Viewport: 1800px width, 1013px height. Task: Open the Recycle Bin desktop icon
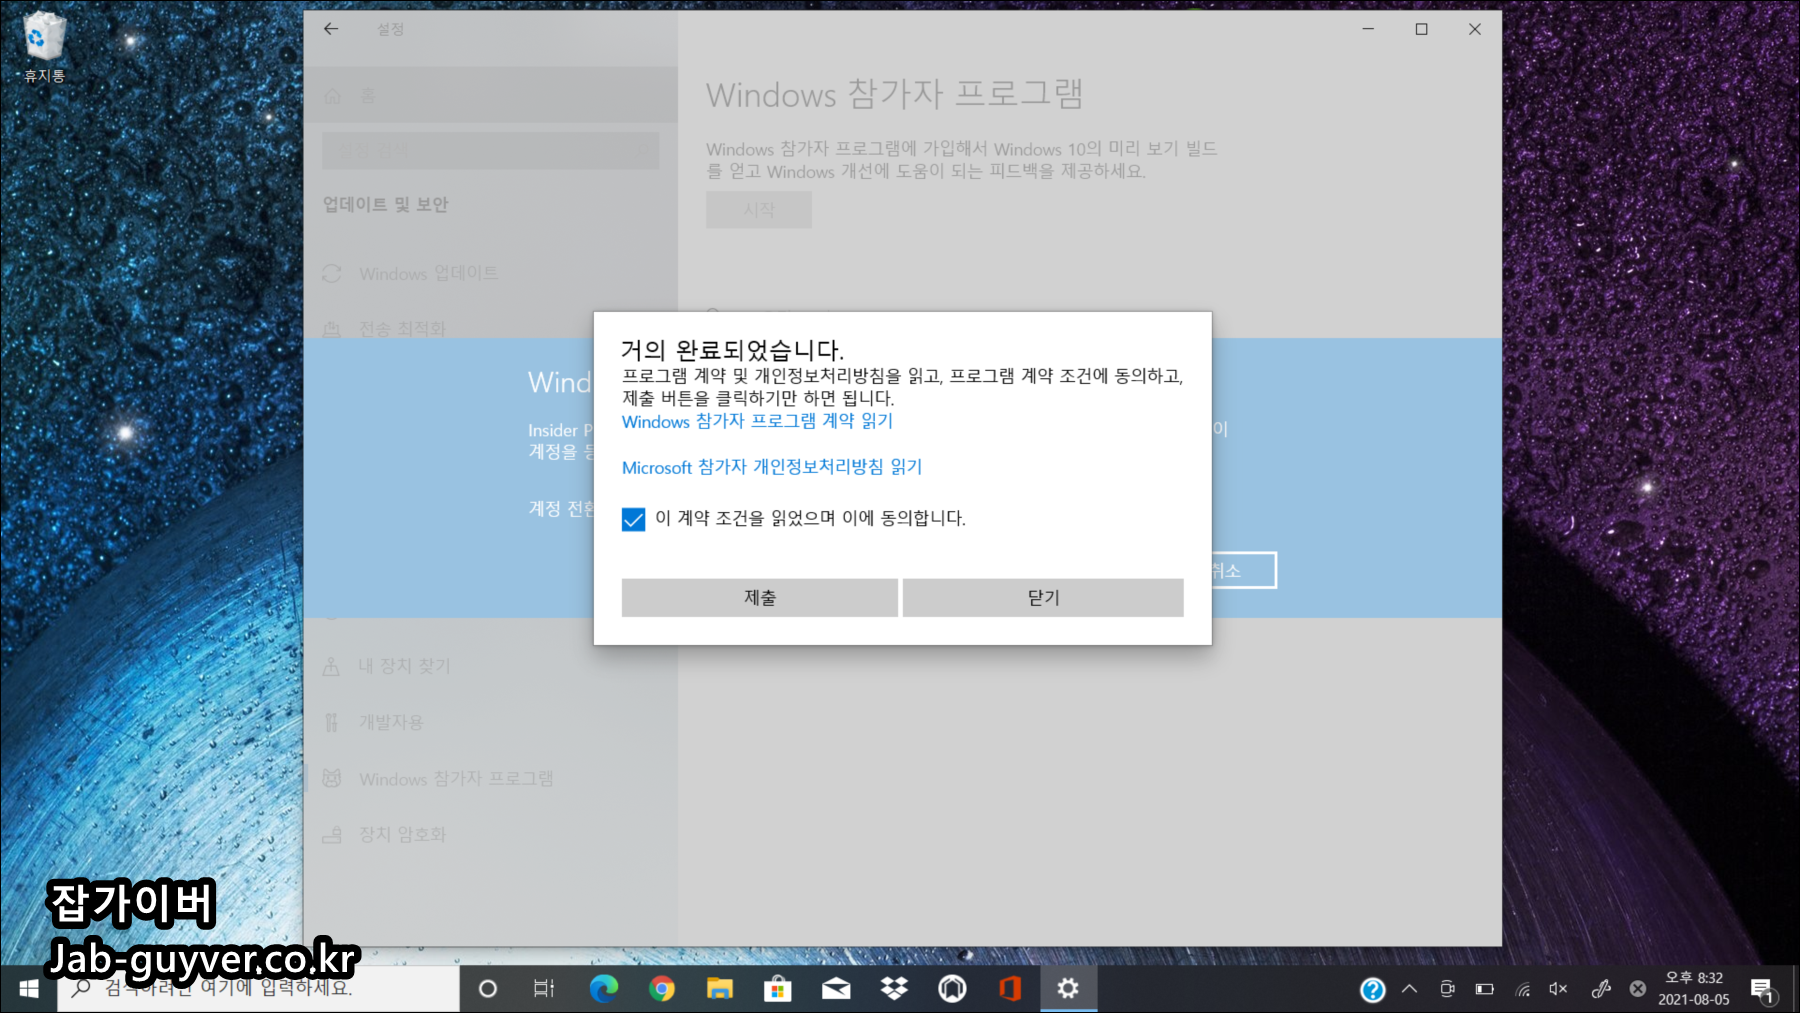[x=44, y=47]
